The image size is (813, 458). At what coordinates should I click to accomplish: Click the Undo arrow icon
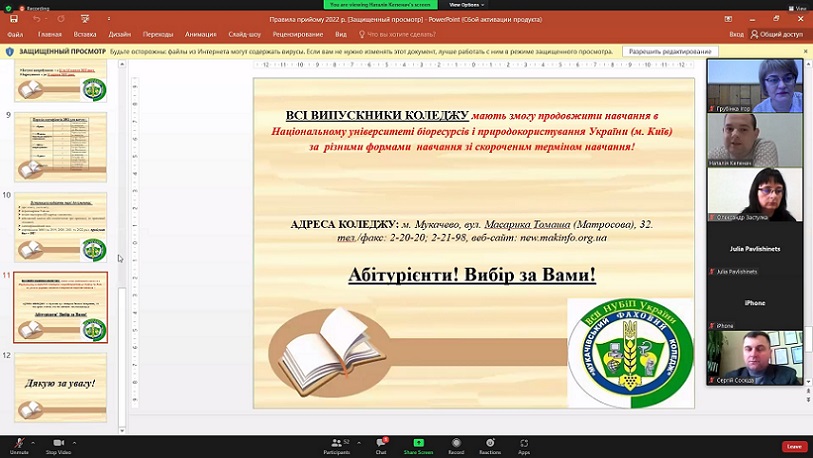[x=36, y=19]
